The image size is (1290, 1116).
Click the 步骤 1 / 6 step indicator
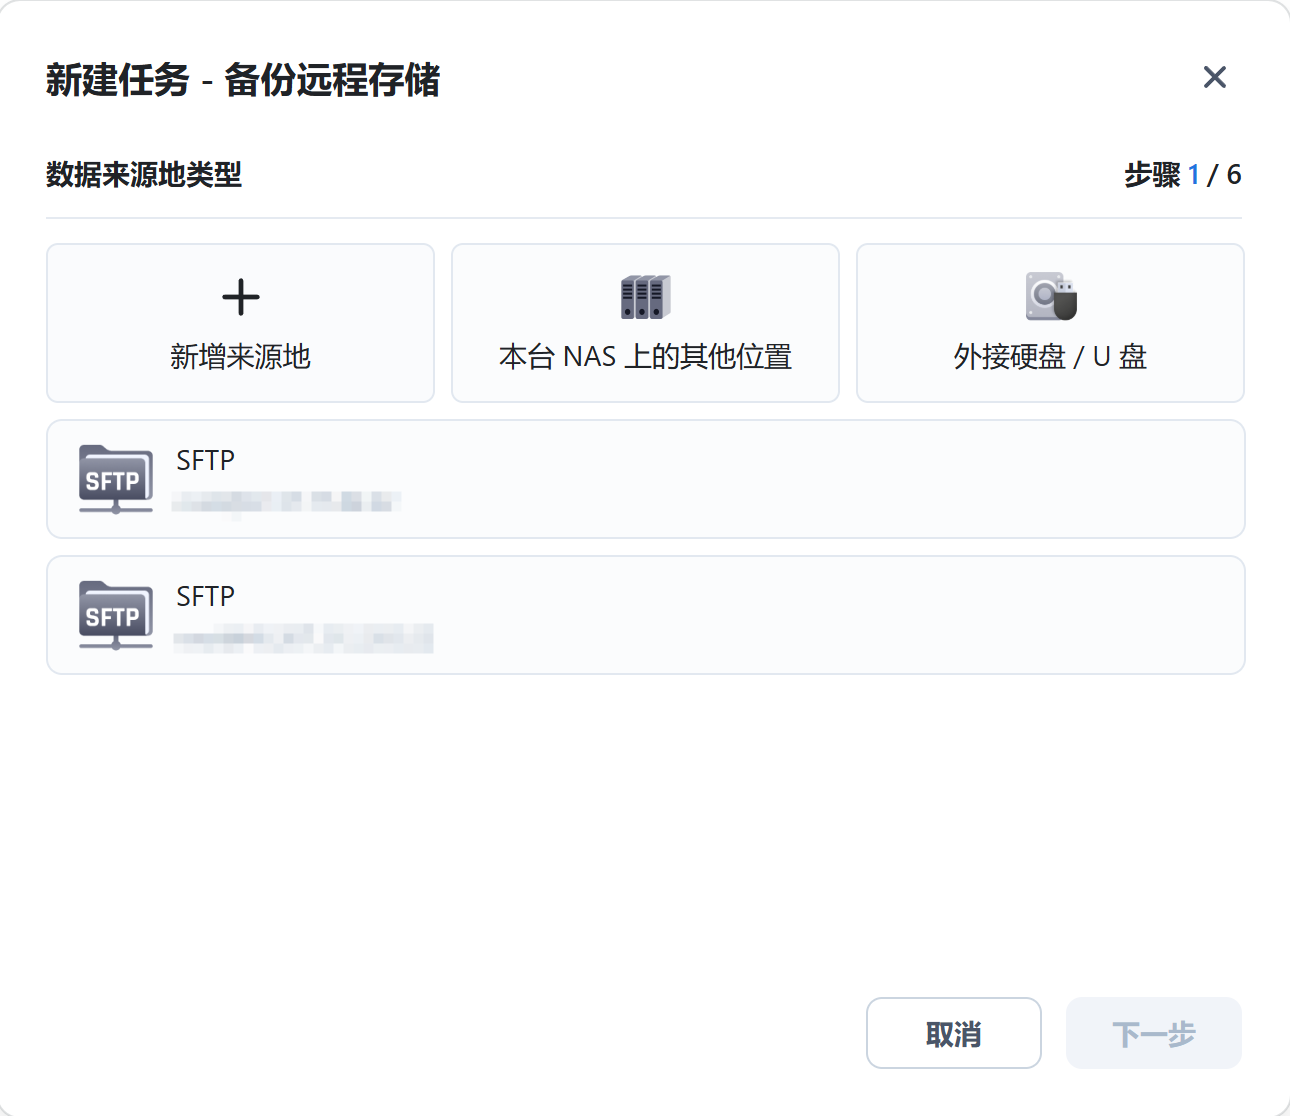pyautogui.click(x=1182, y=175)
